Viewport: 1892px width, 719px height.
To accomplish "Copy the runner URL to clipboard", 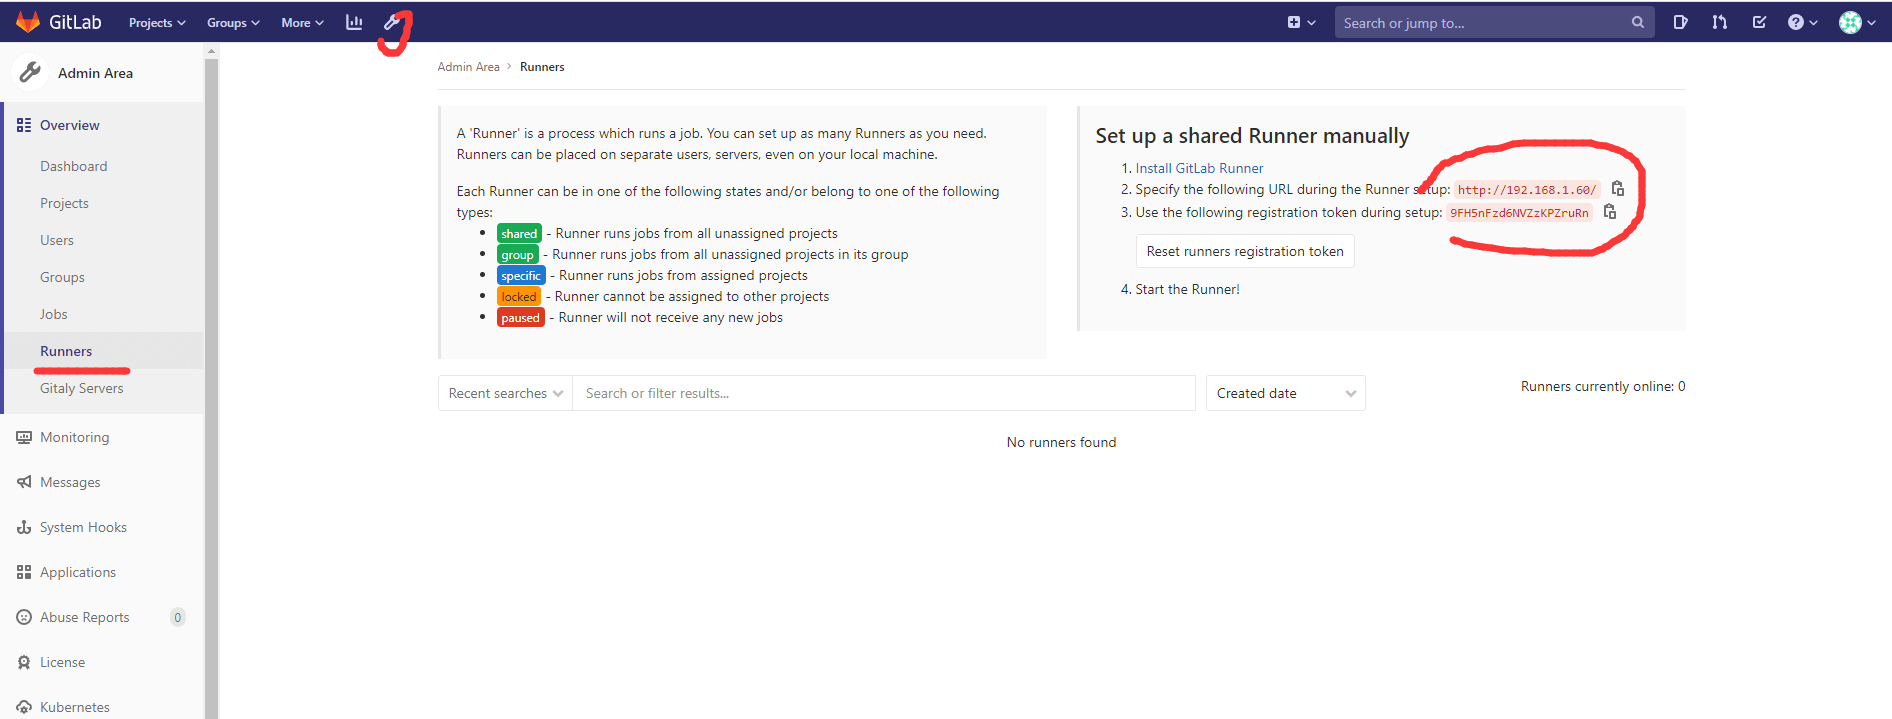I will (x=1618, y=189).
